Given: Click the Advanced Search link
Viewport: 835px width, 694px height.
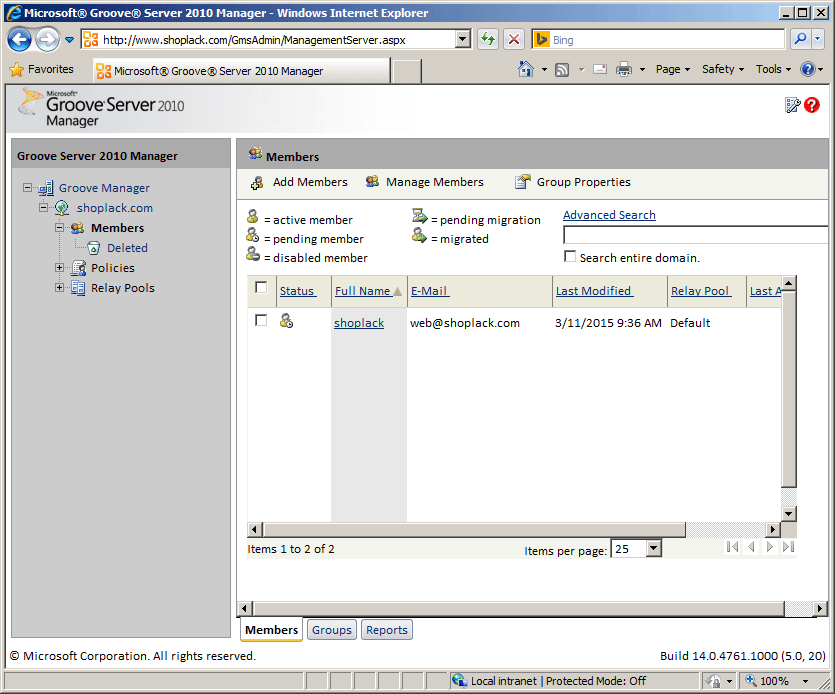Looking at the screenshot, I should point(609,215).
